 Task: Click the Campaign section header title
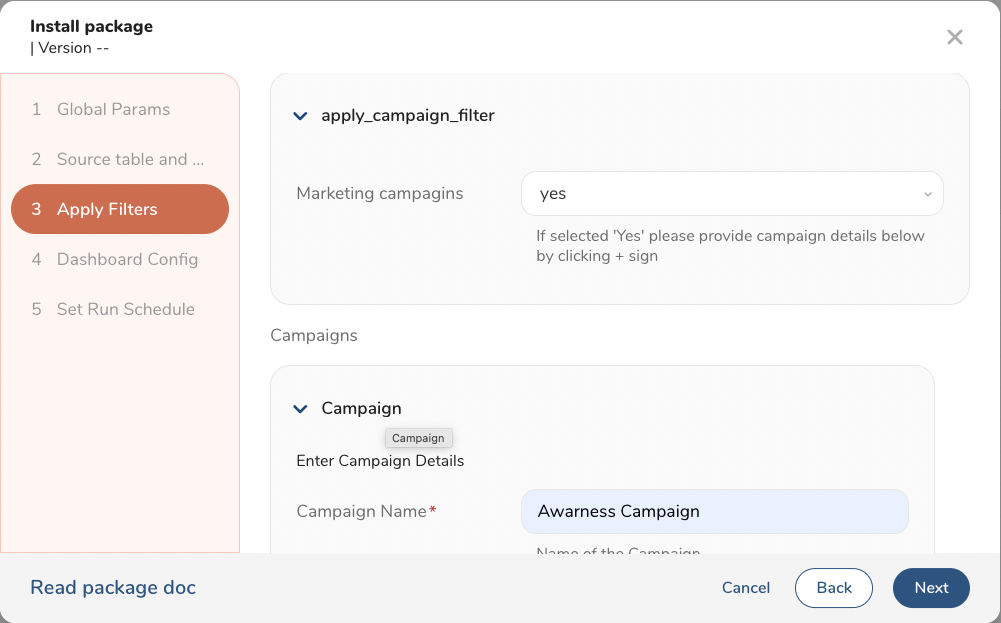tap(361, 408)
